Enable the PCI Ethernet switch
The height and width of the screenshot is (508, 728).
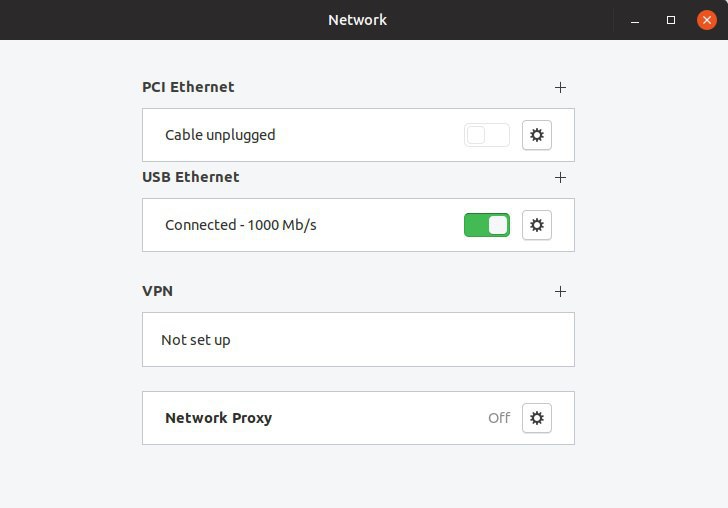tap(487, 135)
